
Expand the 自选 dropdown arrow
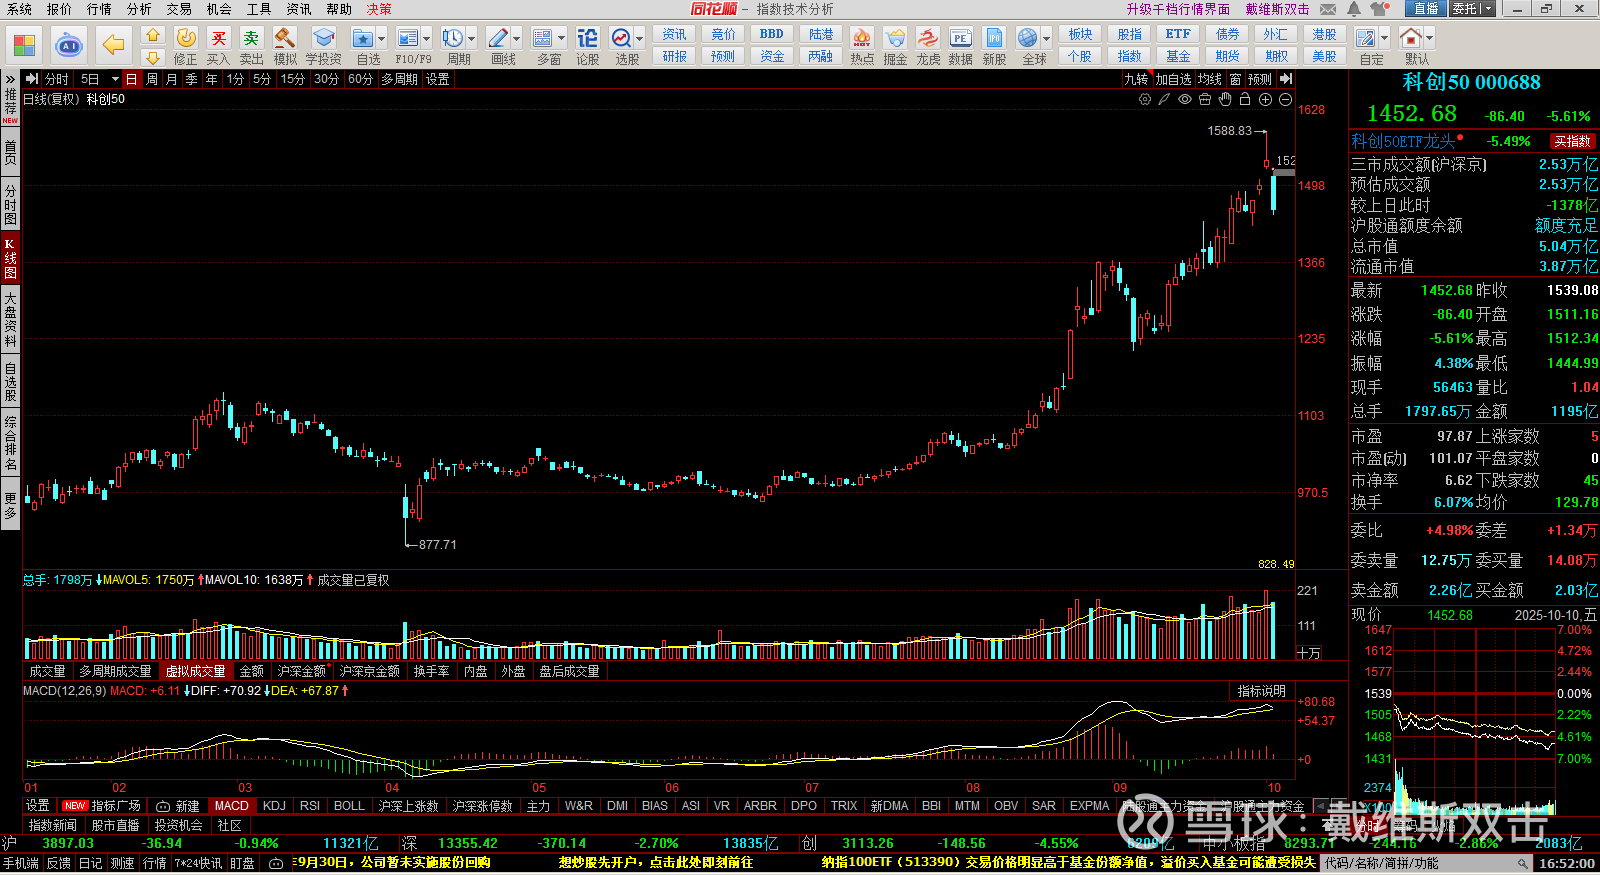pos(382,39)
